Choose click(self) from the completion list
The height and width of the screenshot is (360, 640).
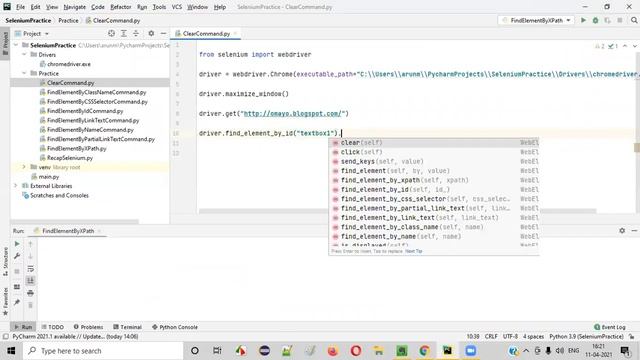point(434,152)
